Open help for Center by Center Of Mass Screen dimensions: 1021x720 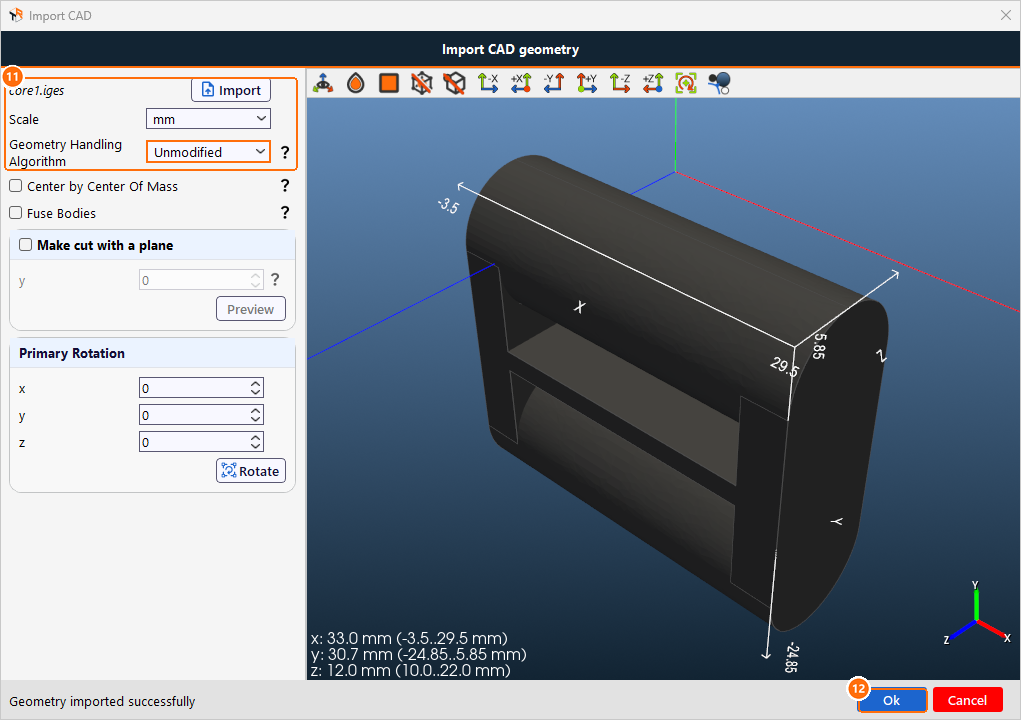point(285,186)
